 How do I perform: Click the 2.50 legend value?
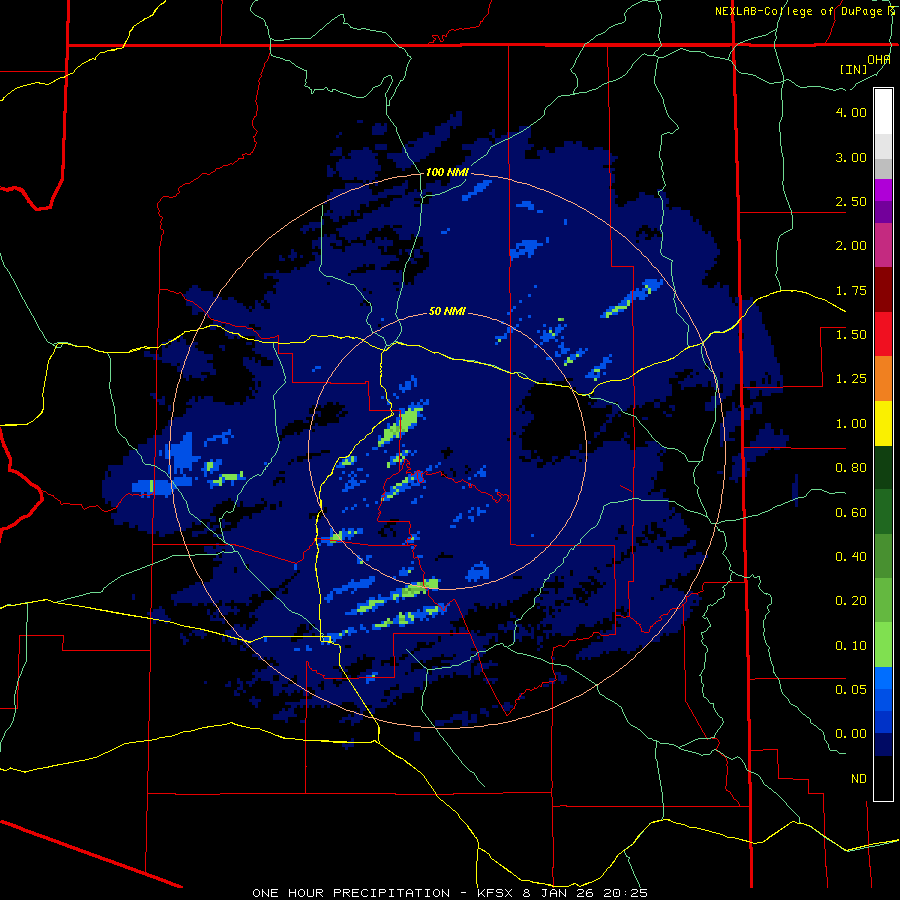tap(851, 201)
